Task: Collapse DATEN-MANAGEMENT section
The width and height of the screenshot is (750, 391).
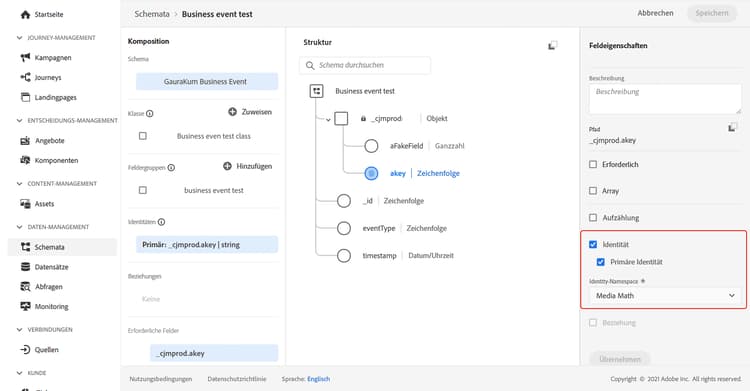Action: [19, 227]
